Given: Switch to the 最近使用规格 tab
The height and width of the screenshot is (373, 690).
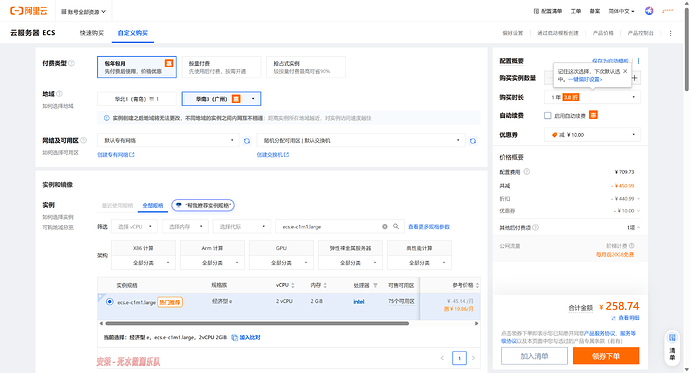Looking at the screenshot, I should (117, 205).
